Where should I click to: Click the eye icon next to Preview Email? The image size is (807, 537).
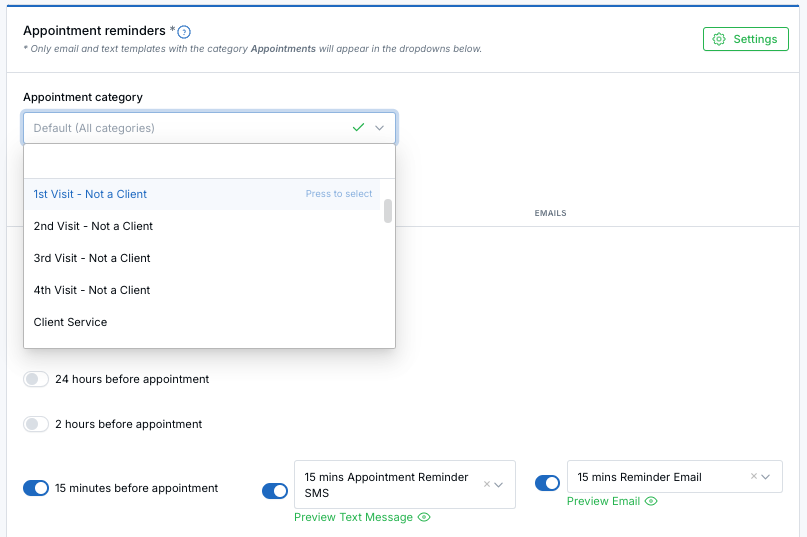pos(652,501)
